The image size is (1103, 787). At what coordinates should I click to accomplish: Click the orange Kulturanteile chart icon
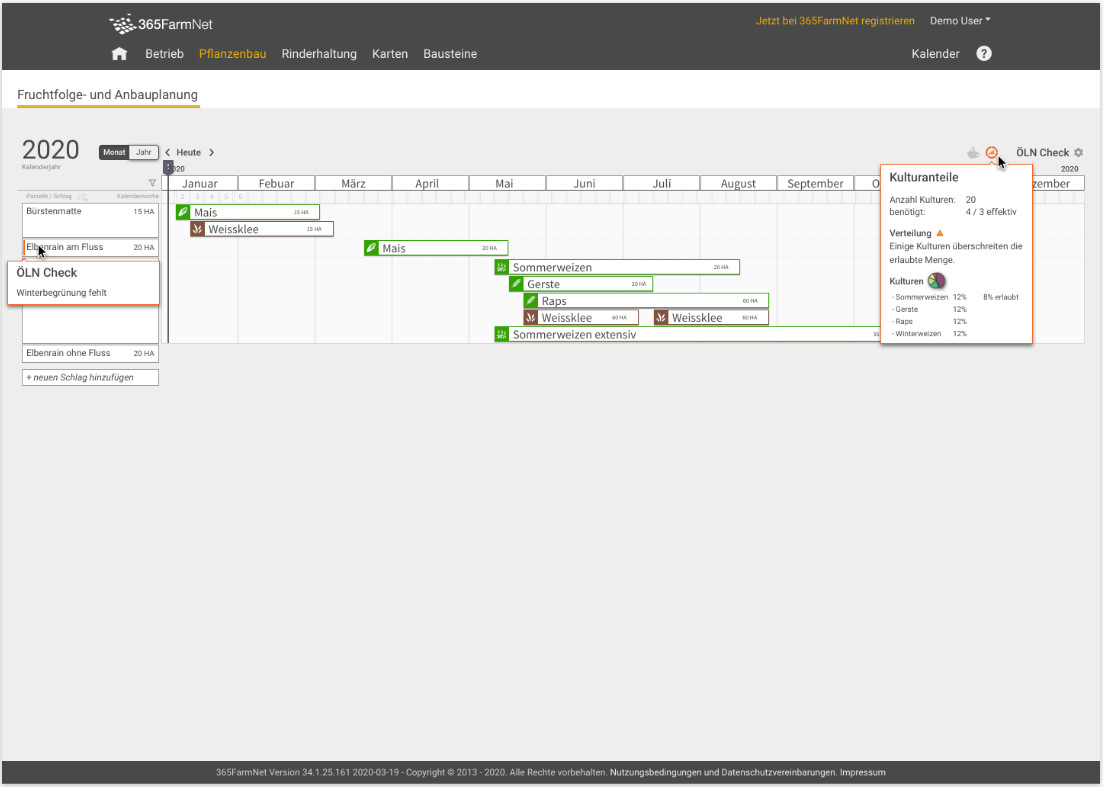991,152
